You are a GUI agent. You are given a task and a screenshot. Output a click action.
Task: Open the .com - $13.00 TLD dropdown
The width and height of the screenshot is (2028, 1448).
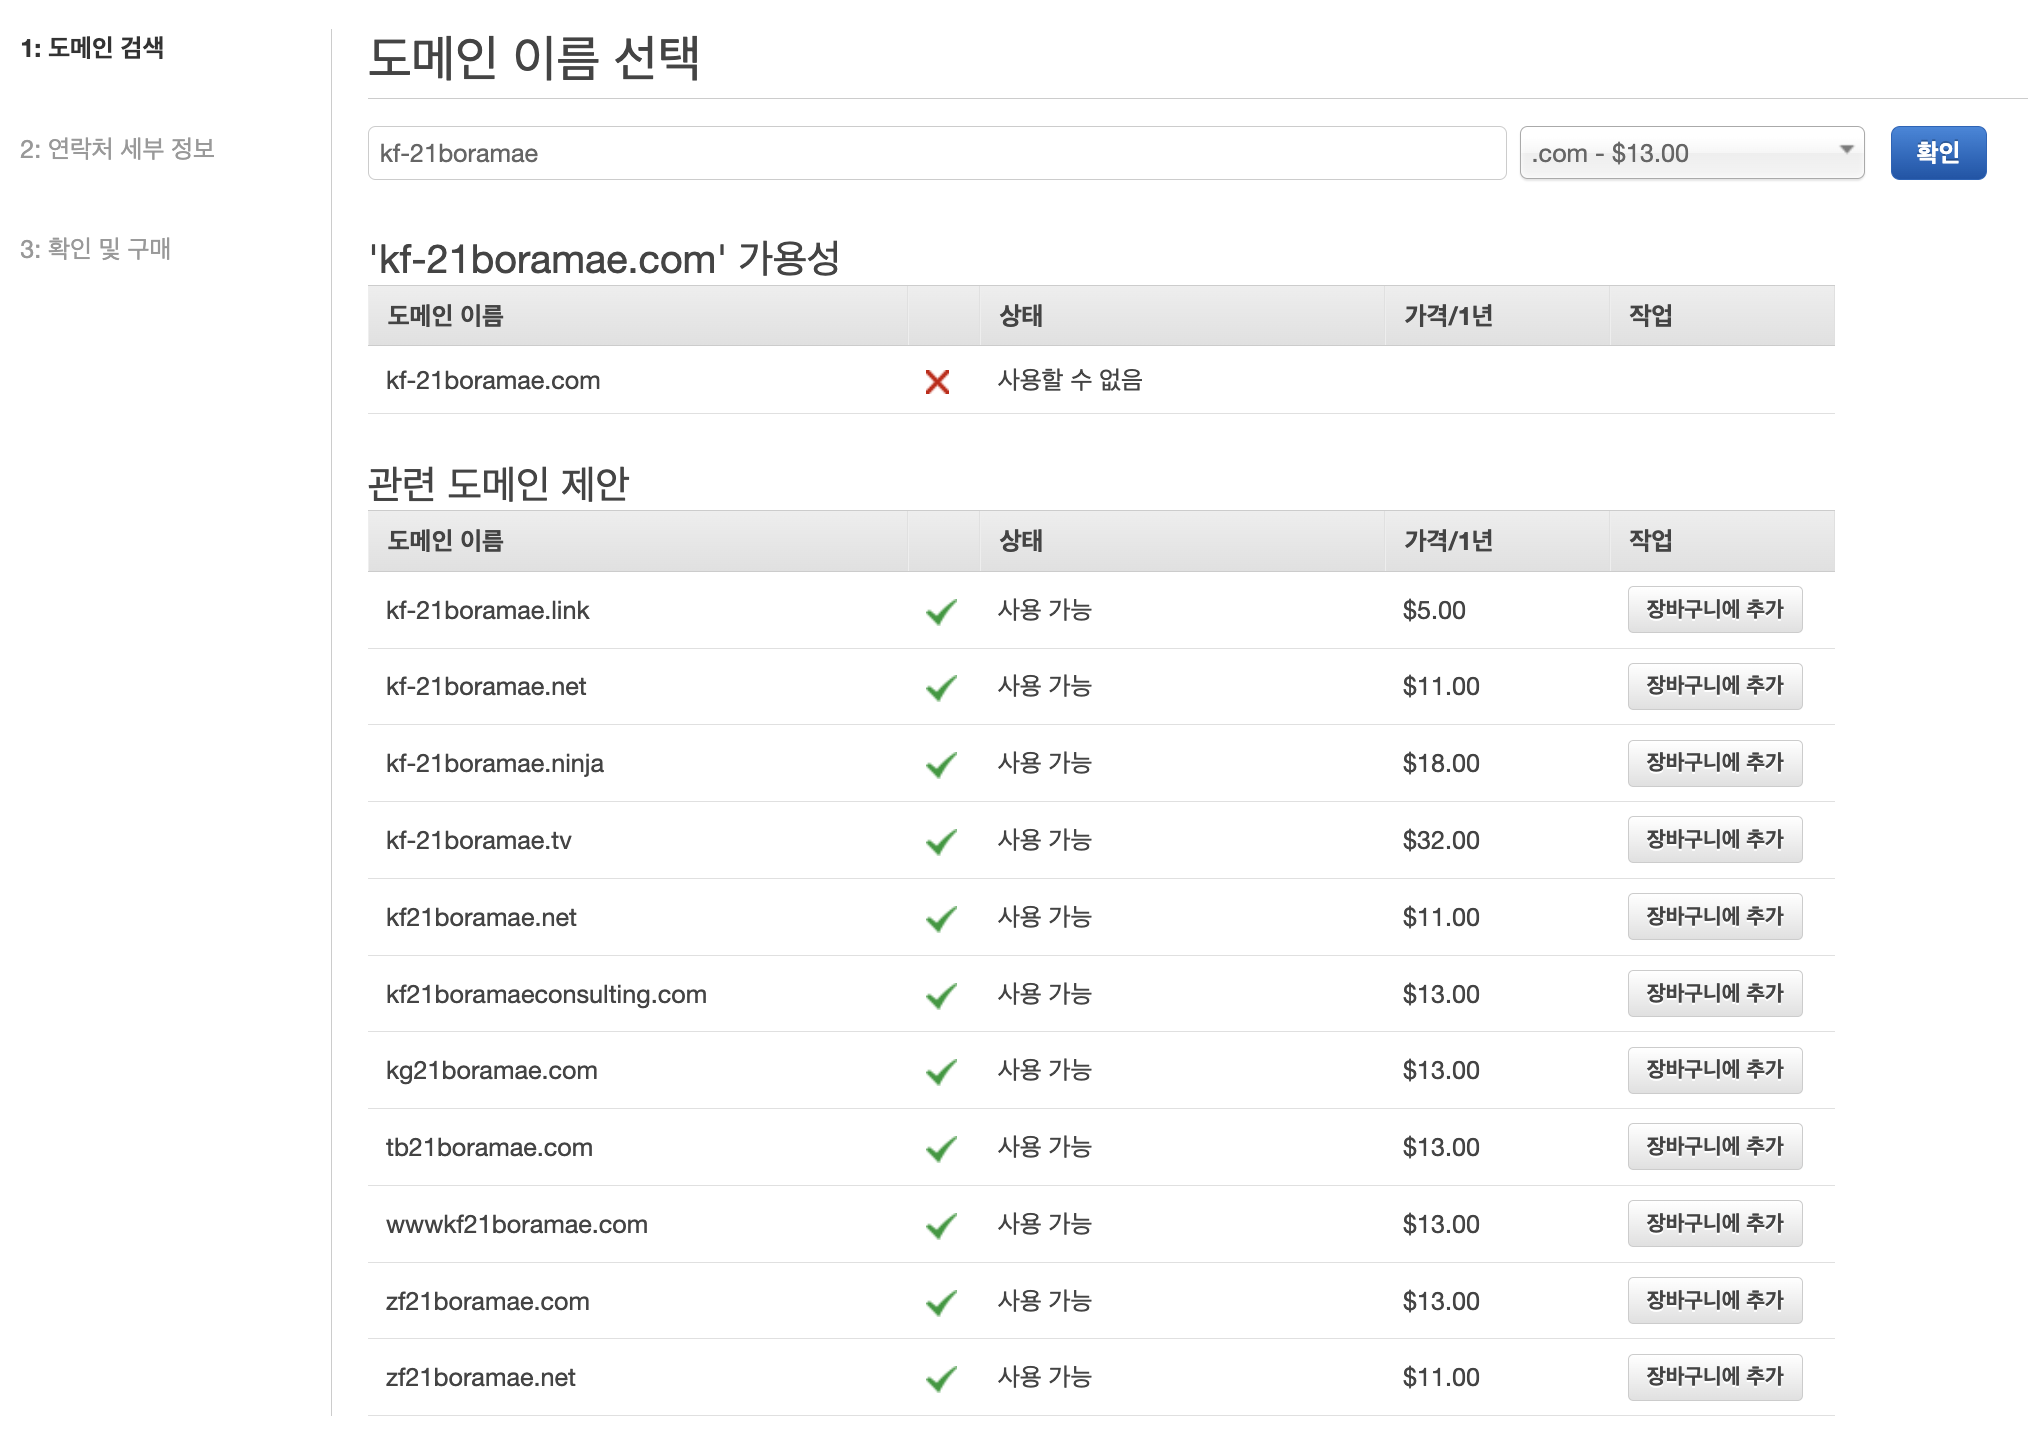pos(1691,153)
